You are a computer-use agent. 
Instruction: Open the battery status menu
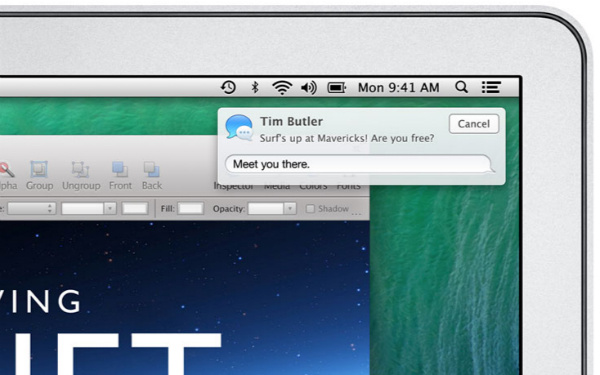click(337, 88)
